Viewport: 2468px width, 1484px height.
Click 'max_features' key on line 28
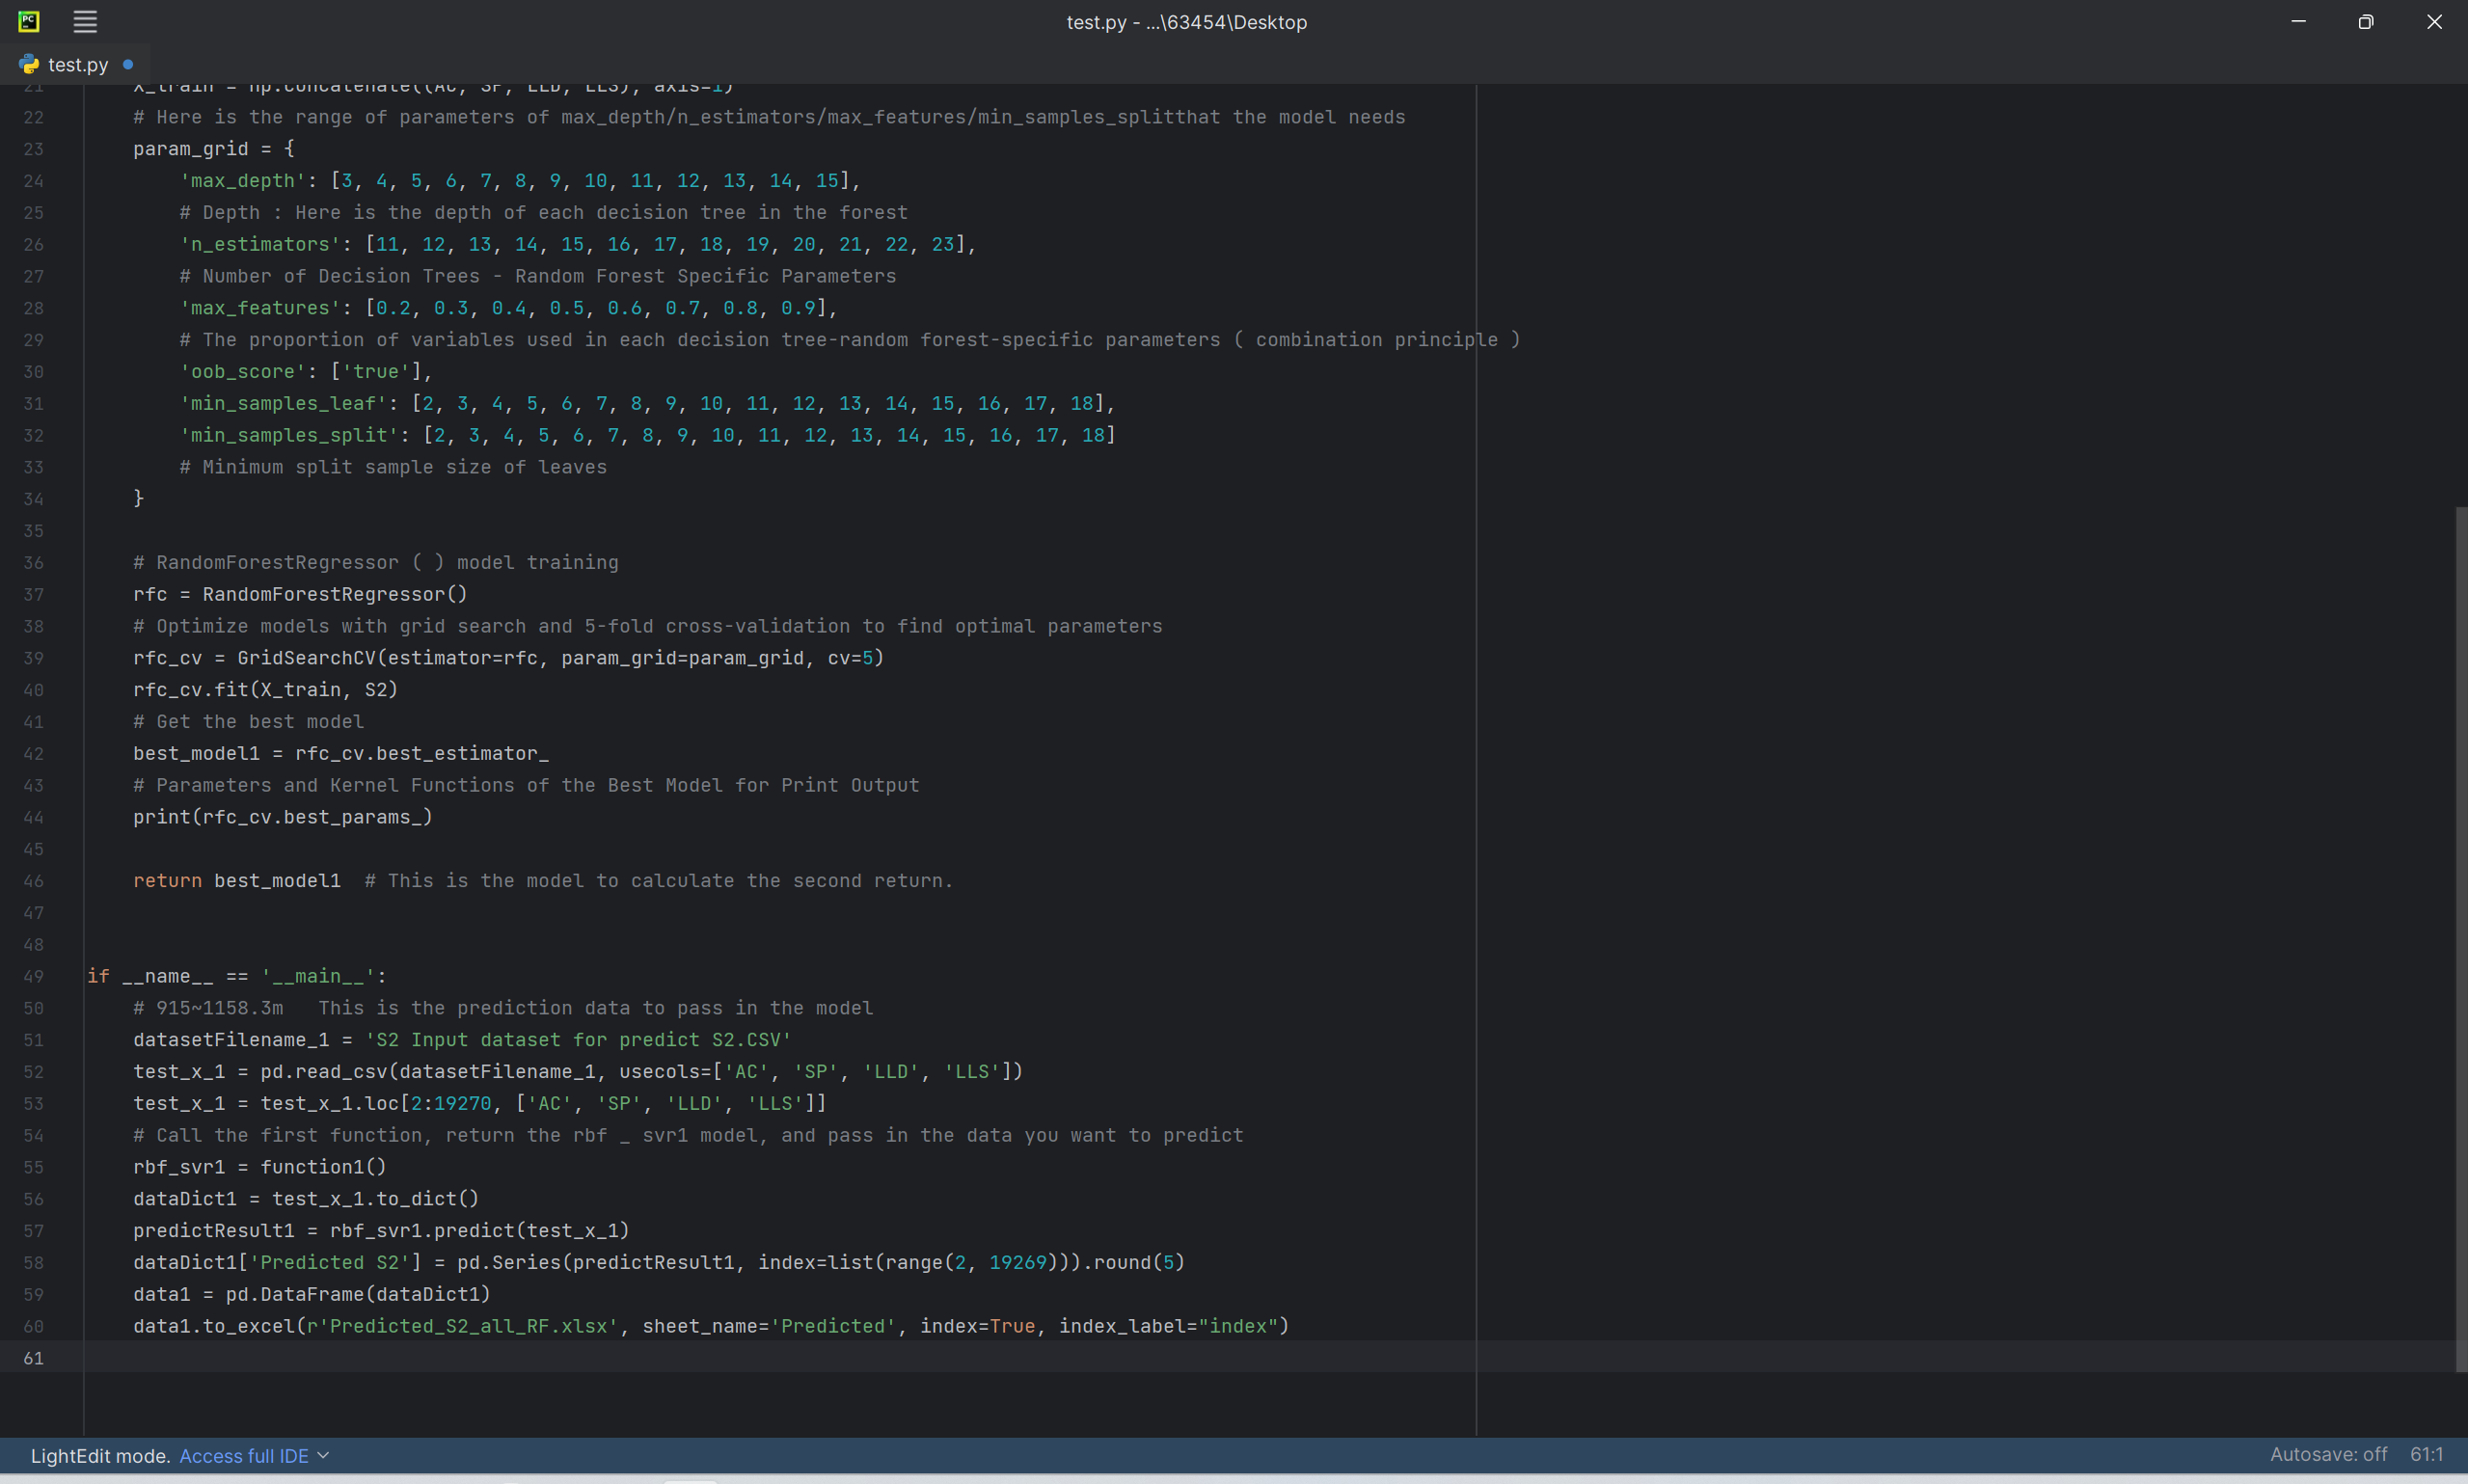(260, 308)
